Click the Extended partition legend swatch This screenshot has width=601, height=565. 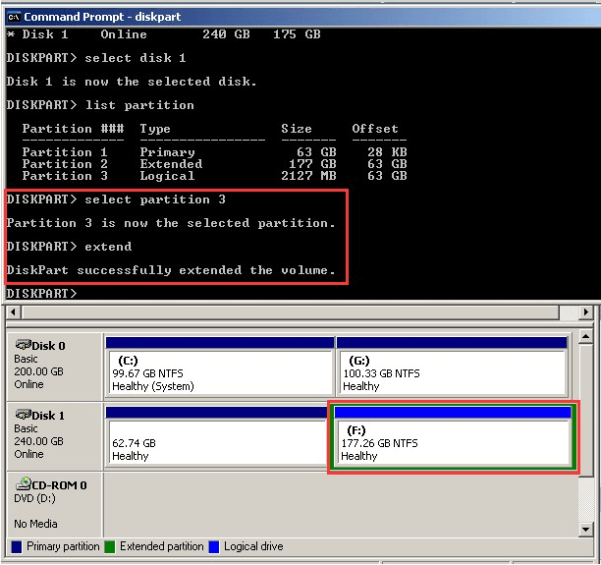(x=110, y=547)
